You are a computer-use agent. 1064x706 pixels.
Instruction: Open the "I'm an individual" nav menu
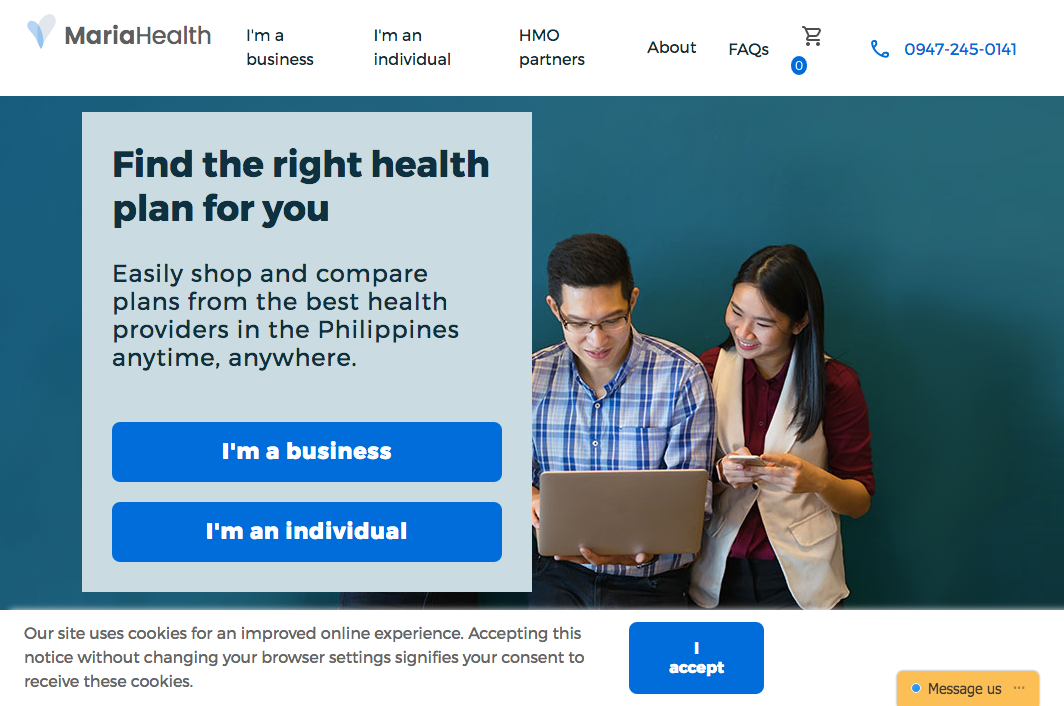tap(412, 48)
